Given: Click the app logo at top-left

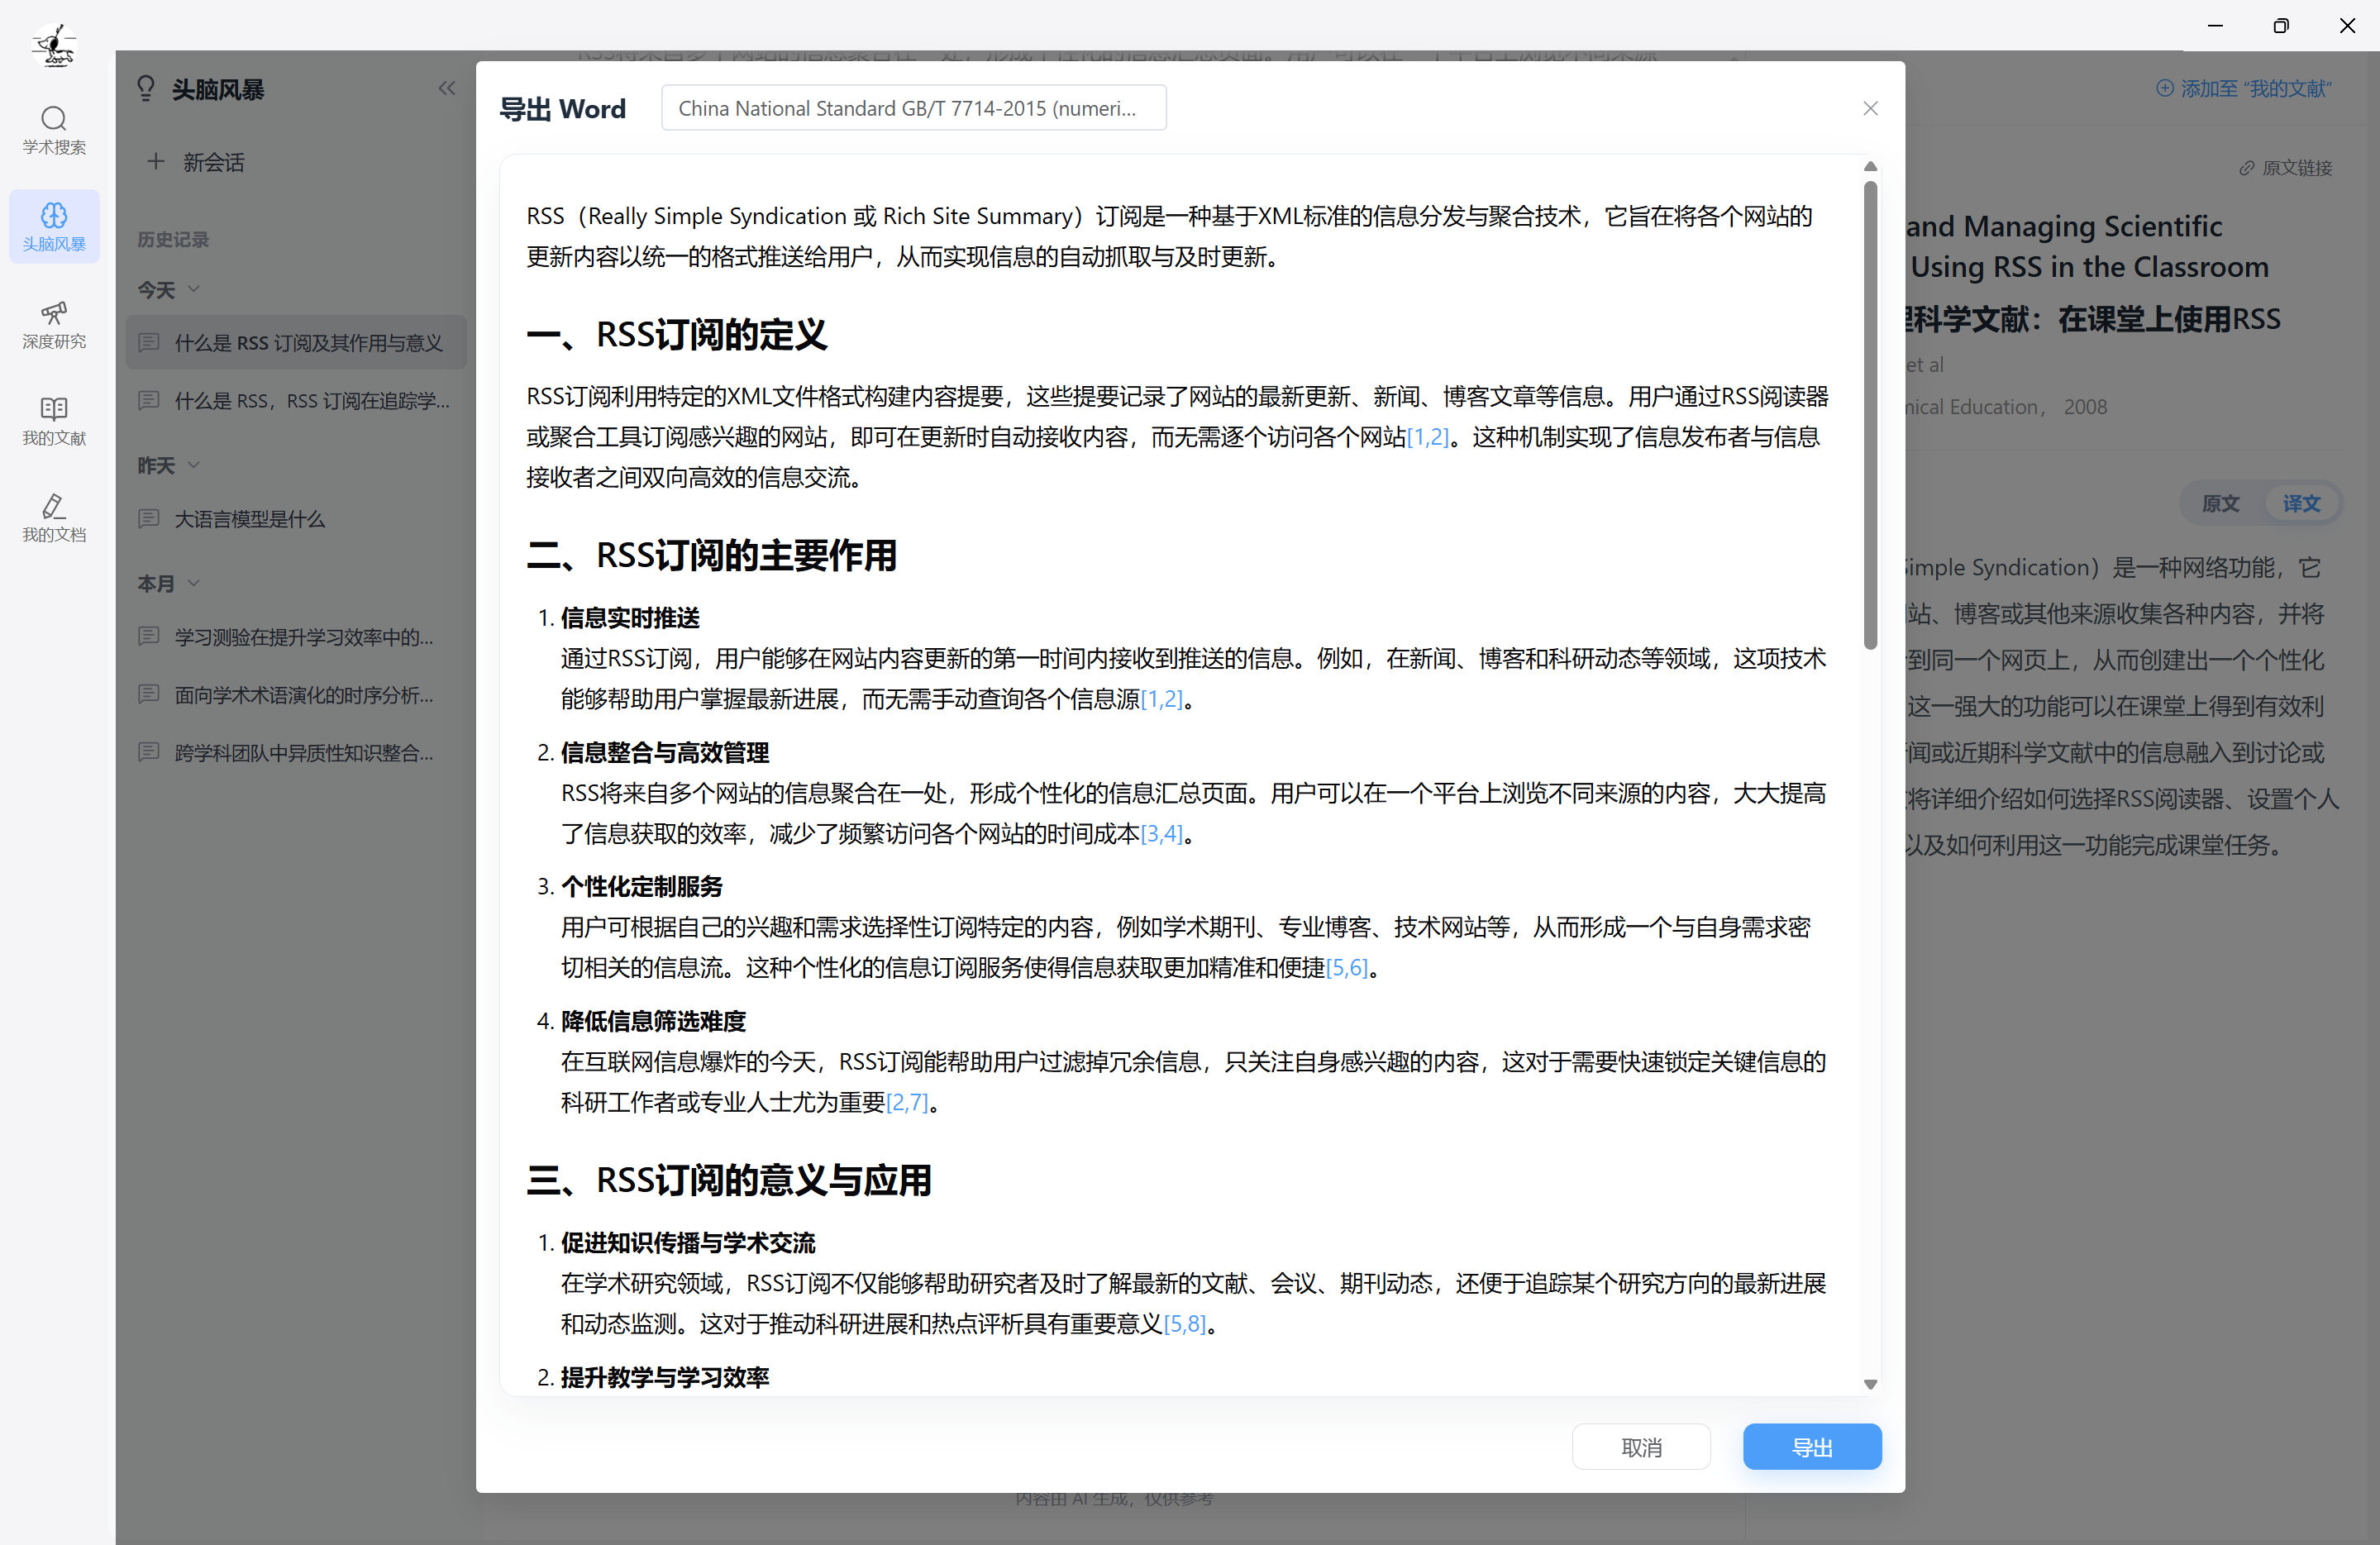Looking at the screenshot, I should pos(54,44).
